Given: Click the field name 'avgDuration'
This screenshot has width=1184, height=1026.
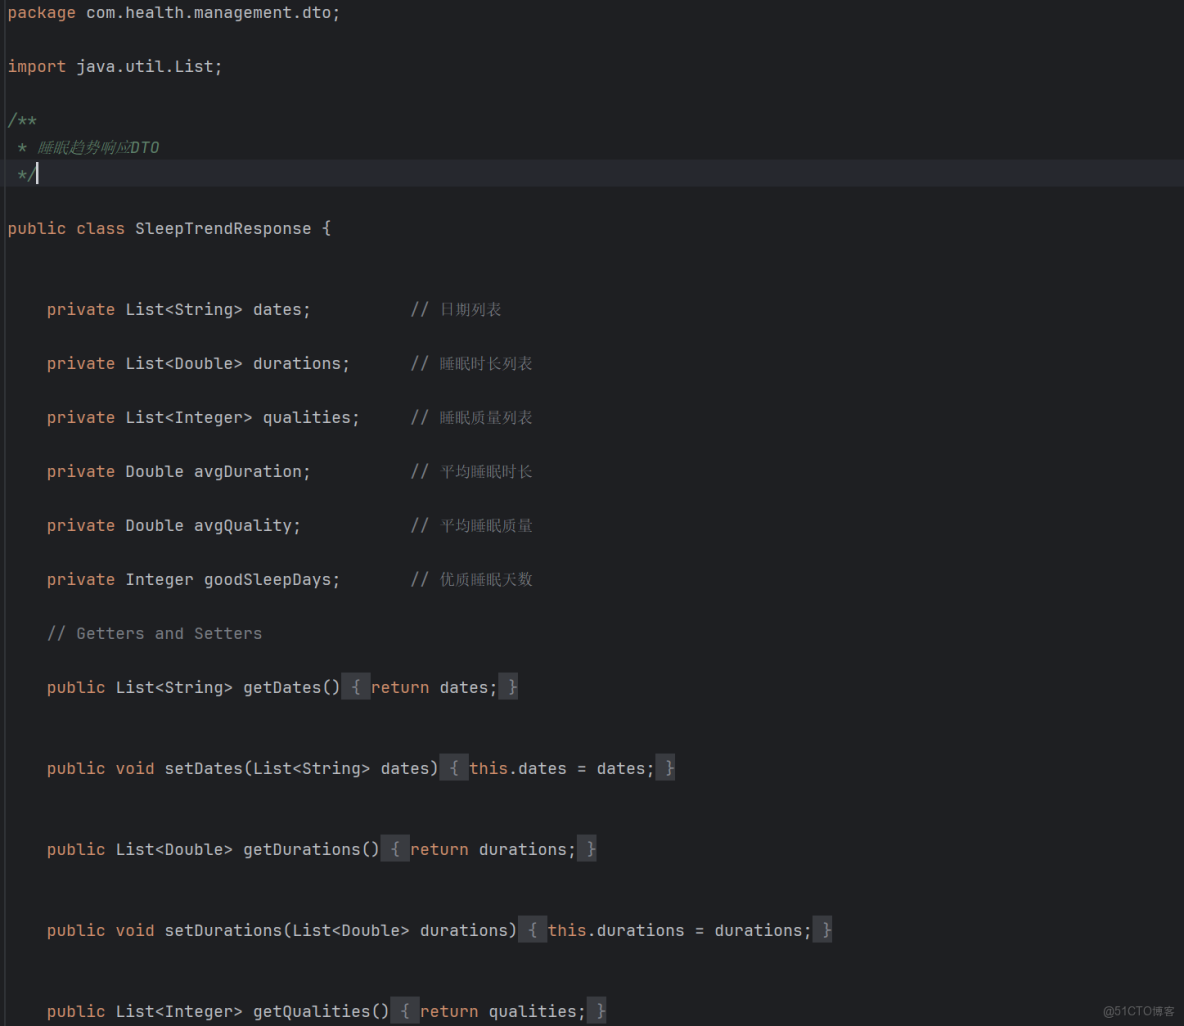Looking at the screenshot, I should coord(248,471).
